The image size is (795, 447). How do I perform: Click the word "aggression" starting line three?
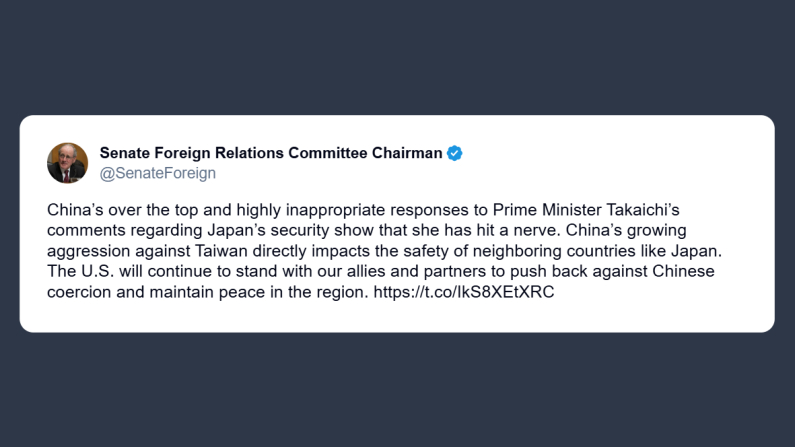point(88,251)
